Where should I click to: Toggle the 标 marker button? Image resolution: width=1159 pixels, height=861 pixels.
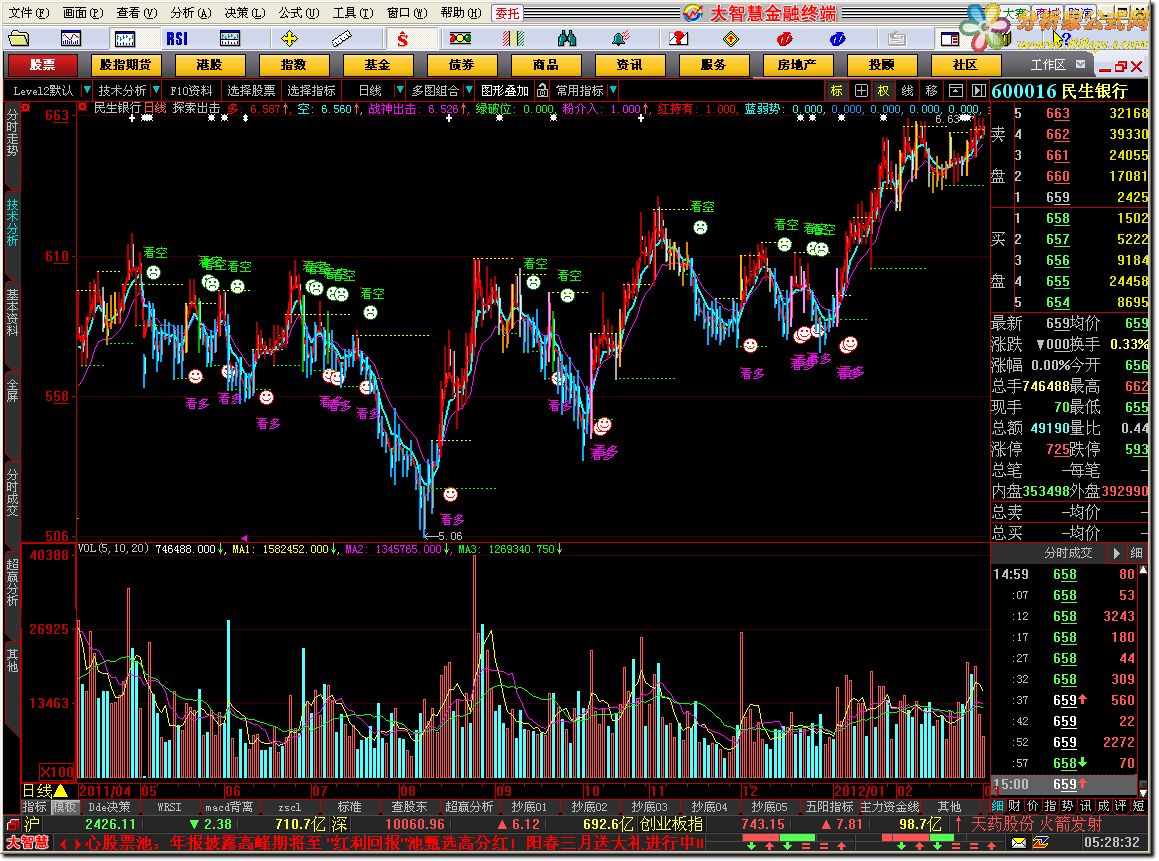click(x=837, y=90)
